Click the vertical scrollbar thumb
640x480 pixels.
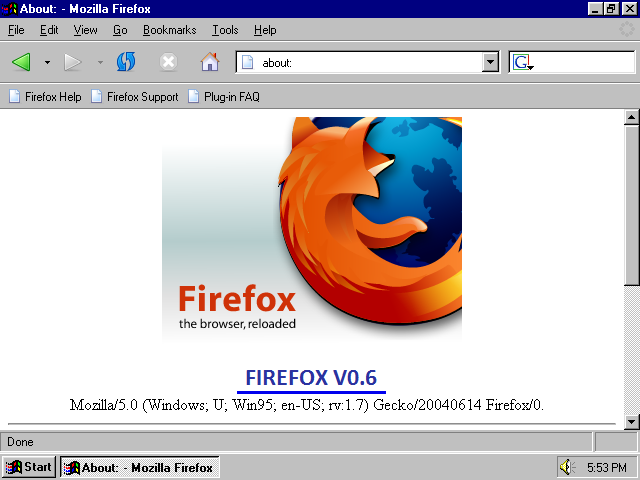pyautogui.click(x=631, y=205)
